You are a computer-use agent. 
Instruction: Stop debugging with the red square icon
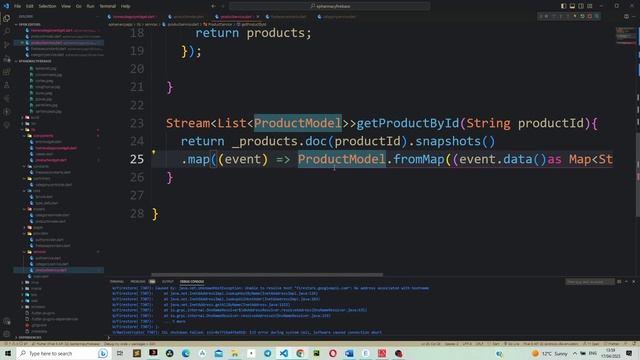coord(589,16)
